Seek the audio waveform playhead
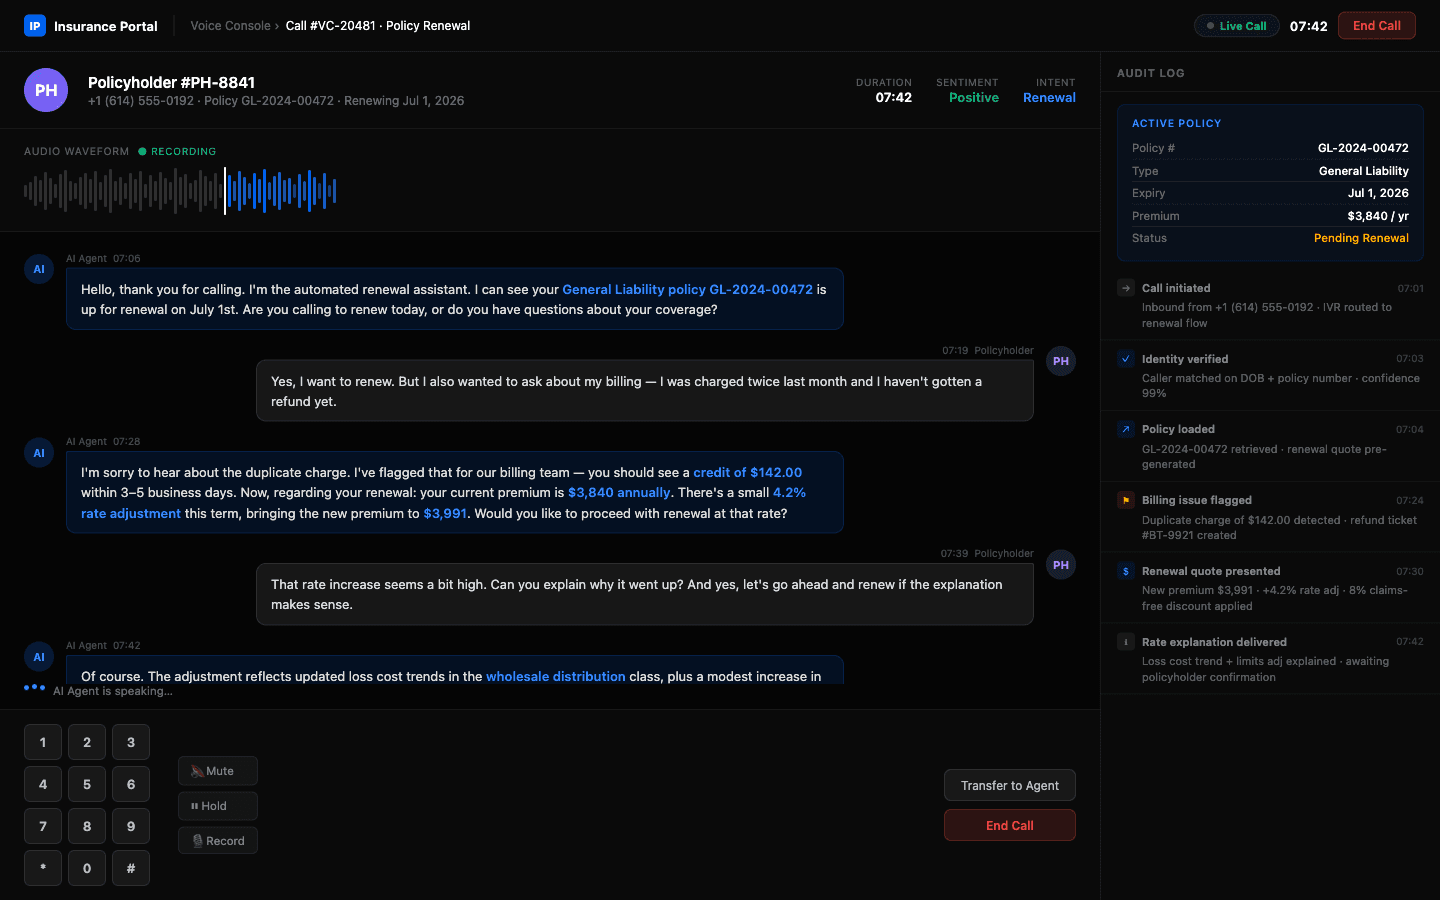This screenshot has width=1440, height=900. [x=225, y=190]
